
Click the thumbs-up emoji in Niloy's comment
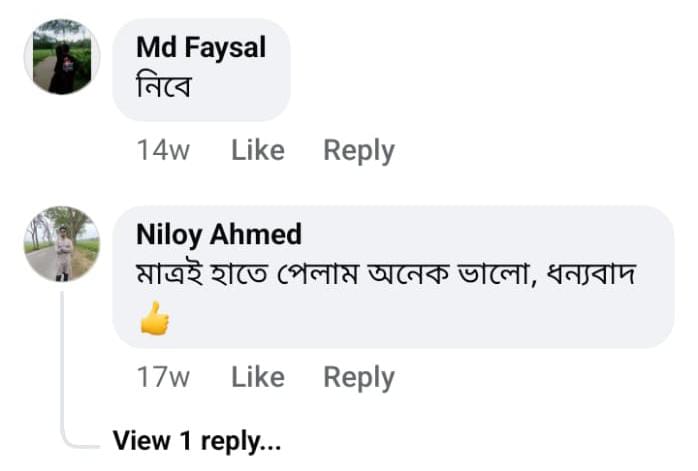pyautogui.click(x=154, y=318)
